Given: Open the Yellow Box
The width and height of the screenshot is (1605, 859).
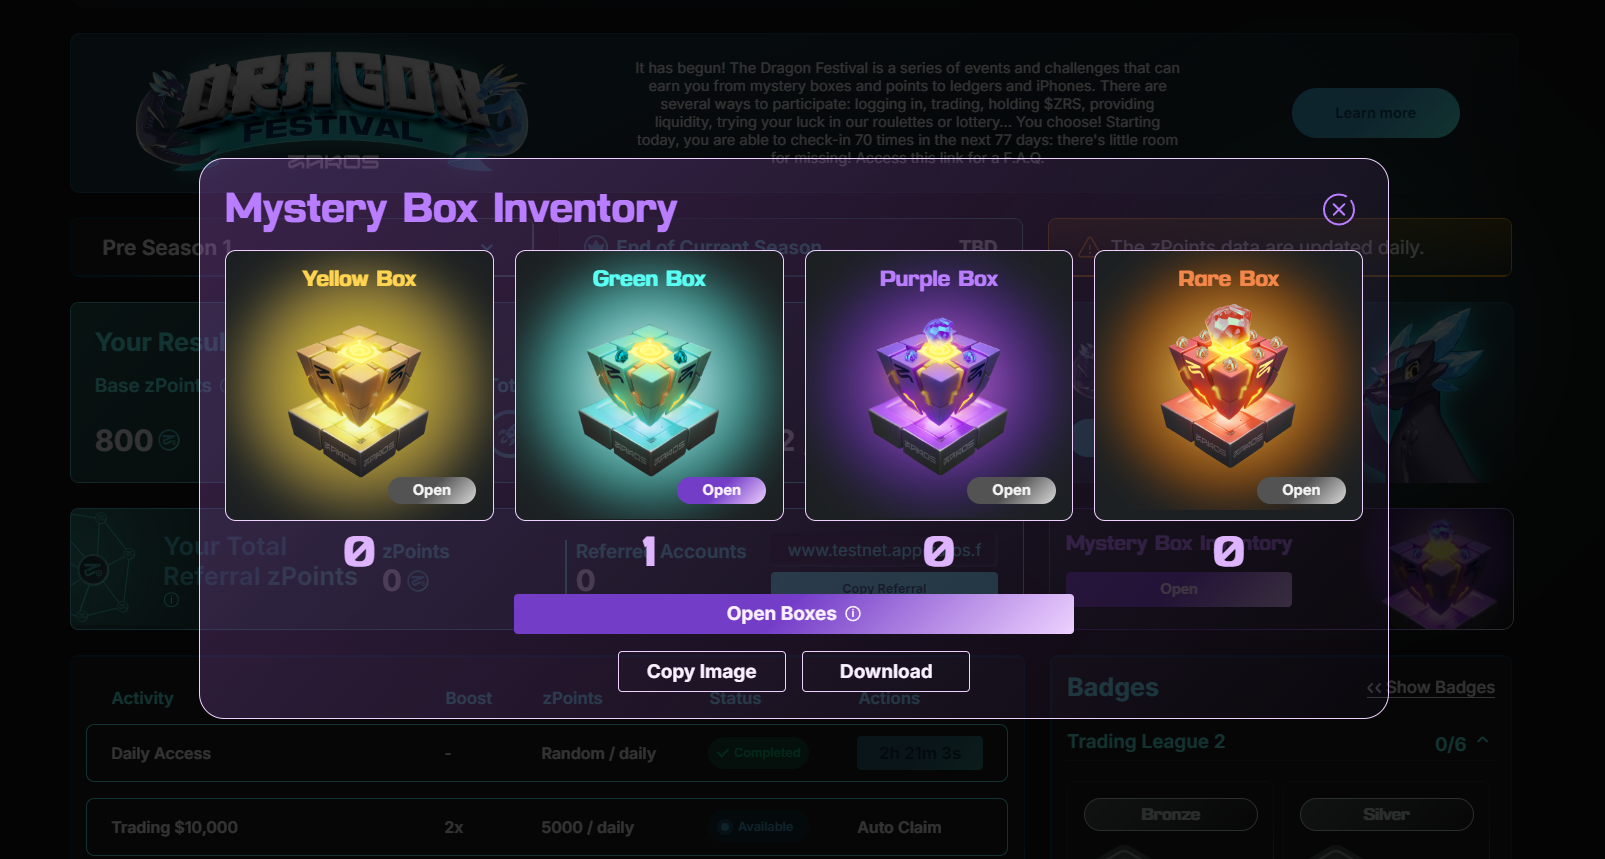Looking at the screenshot, I should pos(431,490).
